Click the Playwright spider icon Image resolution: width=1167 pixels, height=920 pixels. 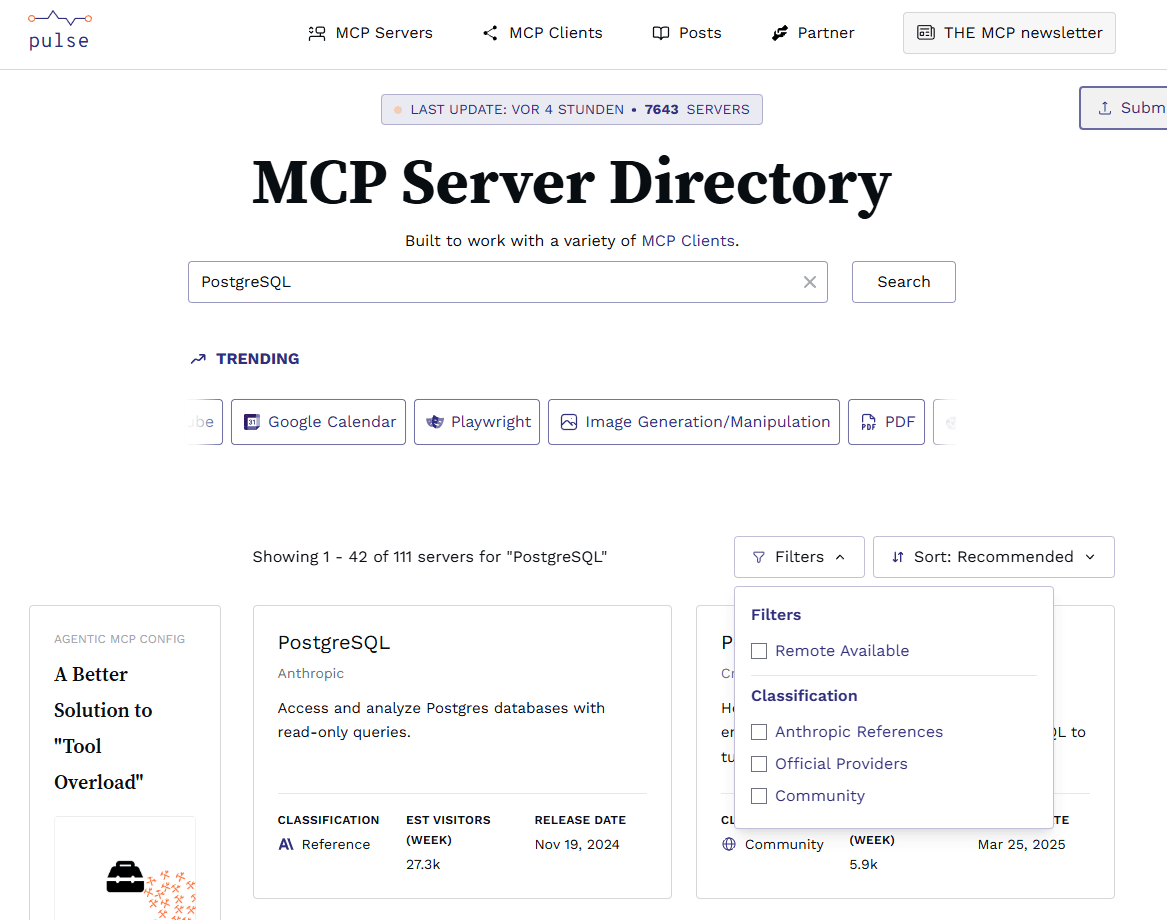[x=436, y=421]
